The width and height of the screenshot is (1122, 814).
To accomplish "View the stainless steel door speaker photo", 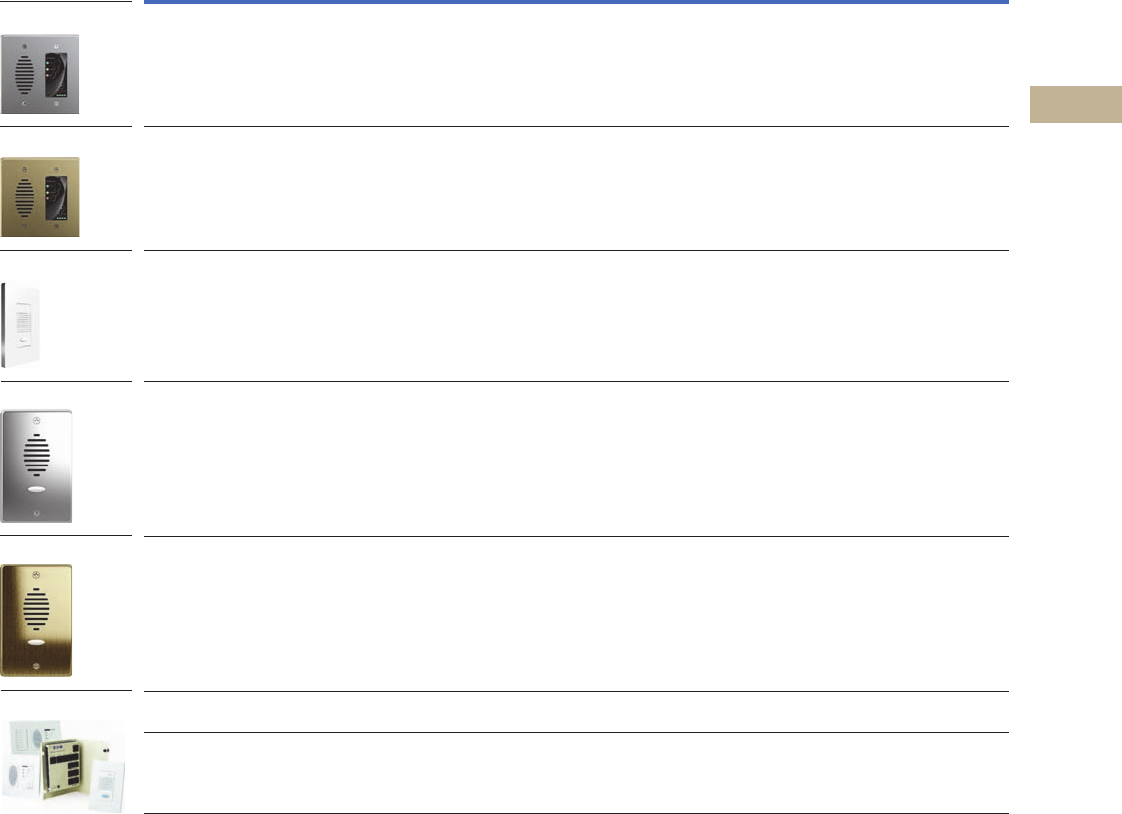I will click(x=37, y=465).
